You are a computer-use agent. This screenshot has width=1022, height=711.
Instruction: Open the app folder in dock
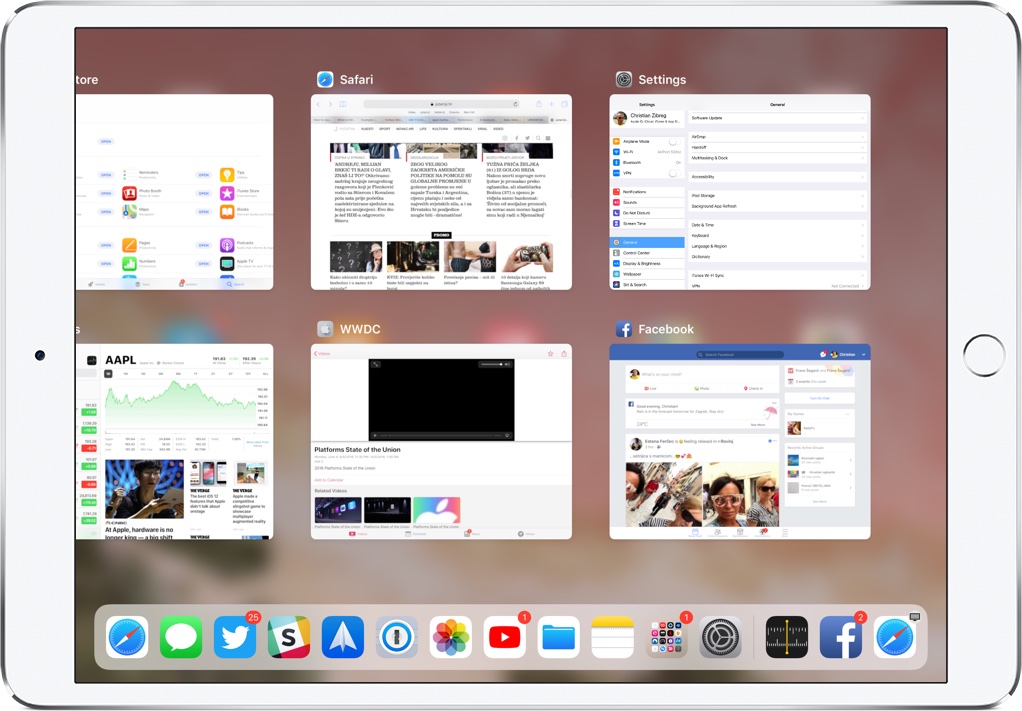point(667,637)
